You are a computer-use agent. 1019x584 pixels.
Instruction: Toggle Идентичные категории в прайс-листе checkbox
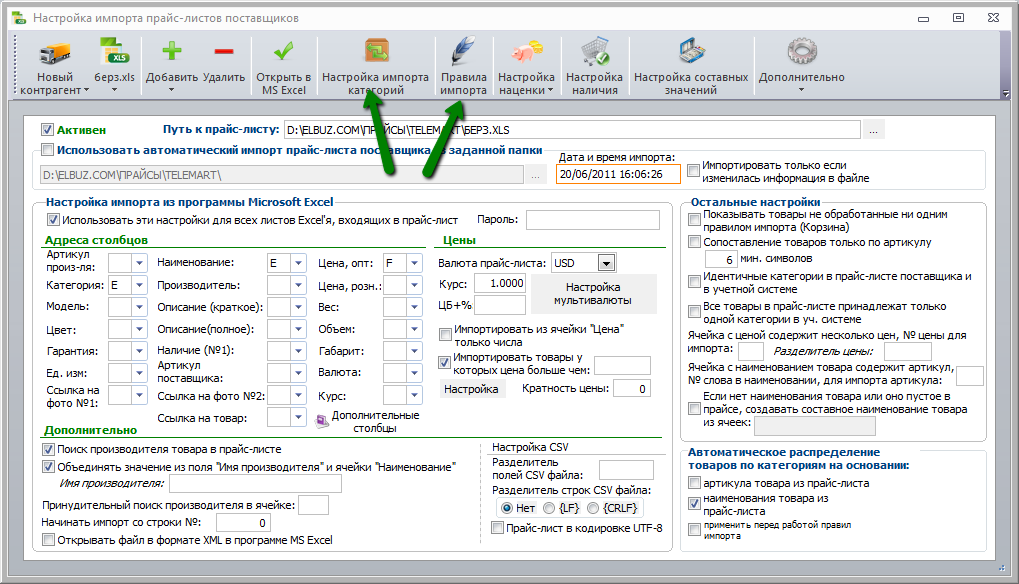point(694,282)
